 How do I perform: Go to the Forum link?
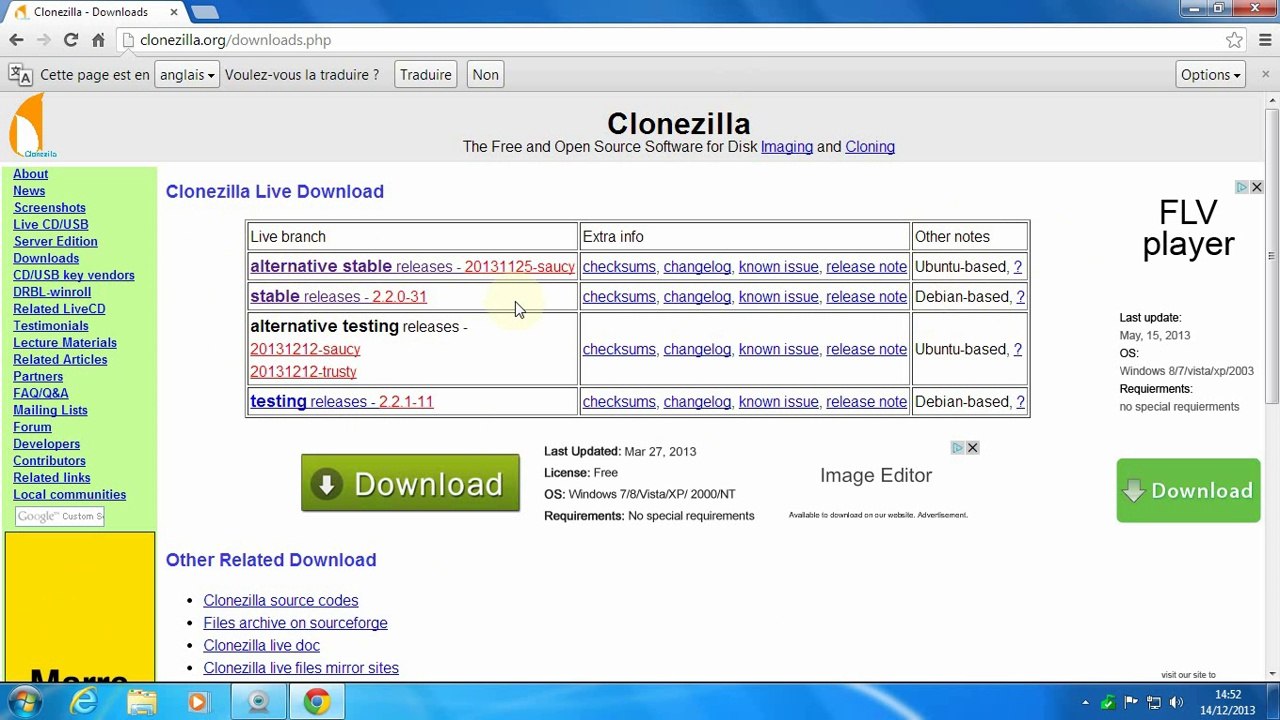[x=32, y=427]
